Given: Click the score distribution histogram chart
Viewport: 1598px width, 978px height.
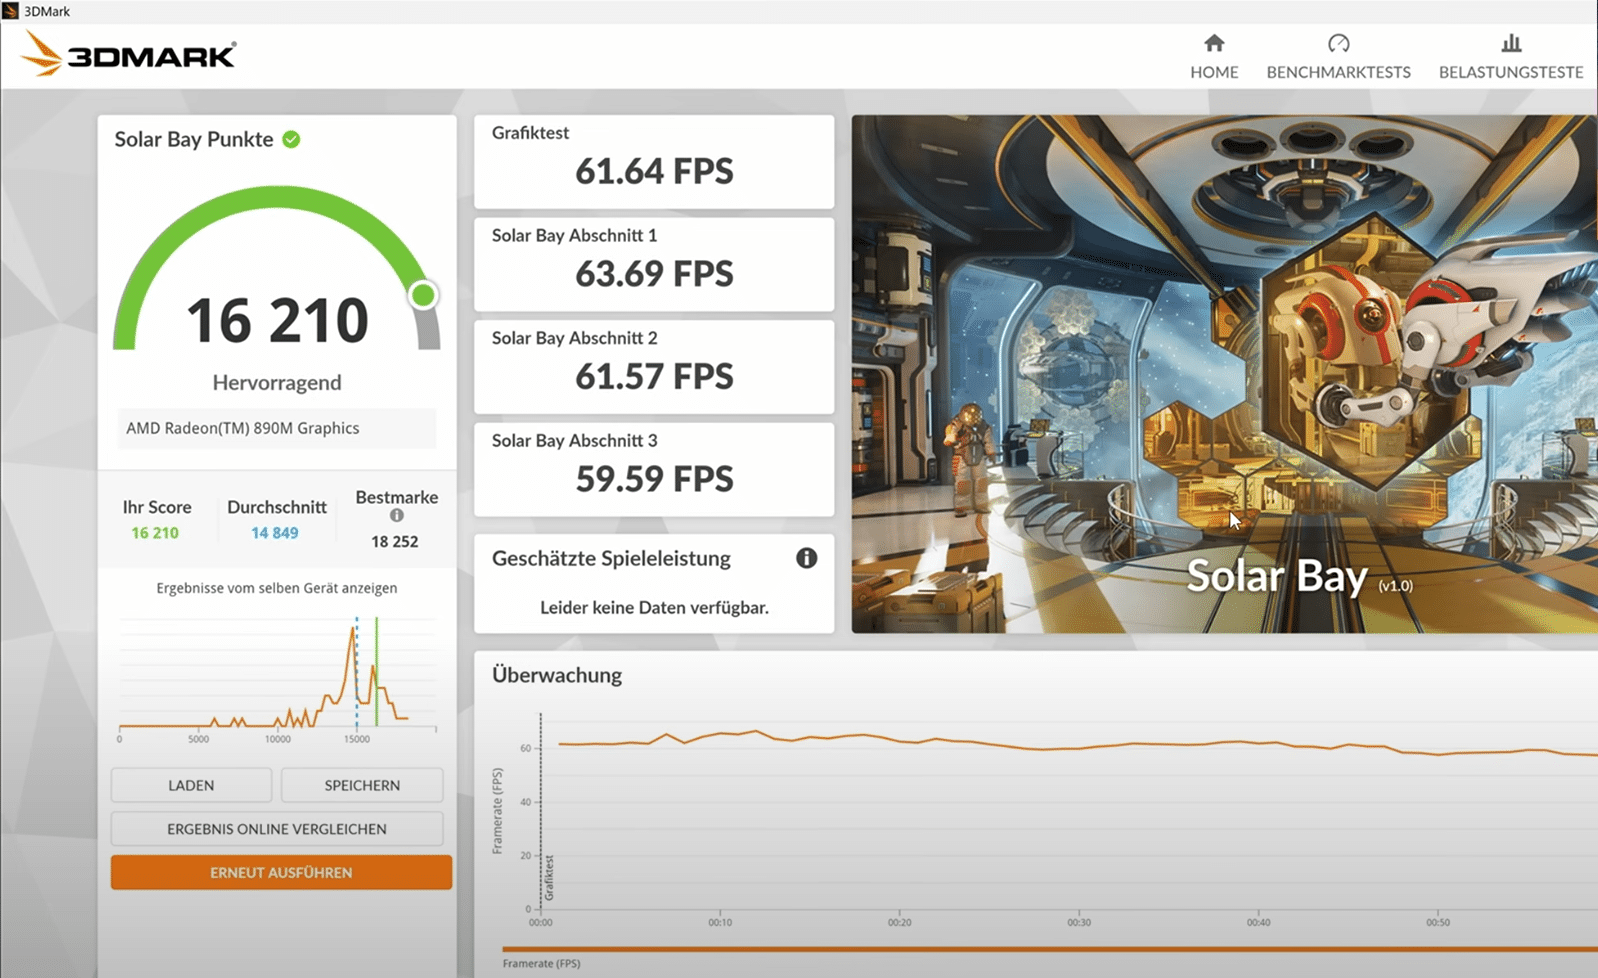Looking at the screenshot, I should [x=277, y=677].
